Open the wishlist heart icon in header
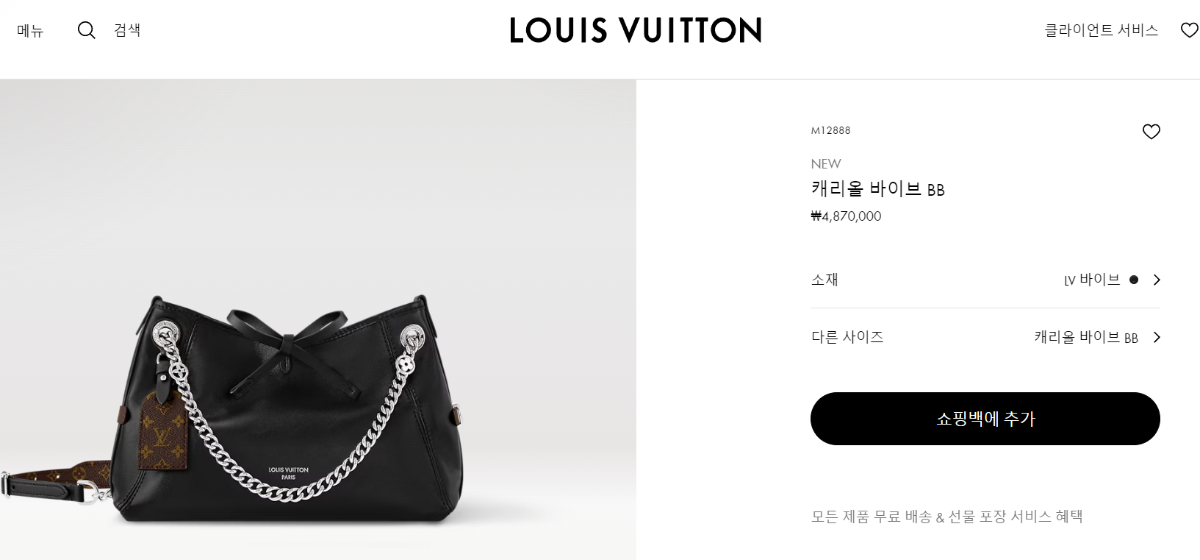The width and height of the screenshot is (1200, 560). (x=1189, y=30)
